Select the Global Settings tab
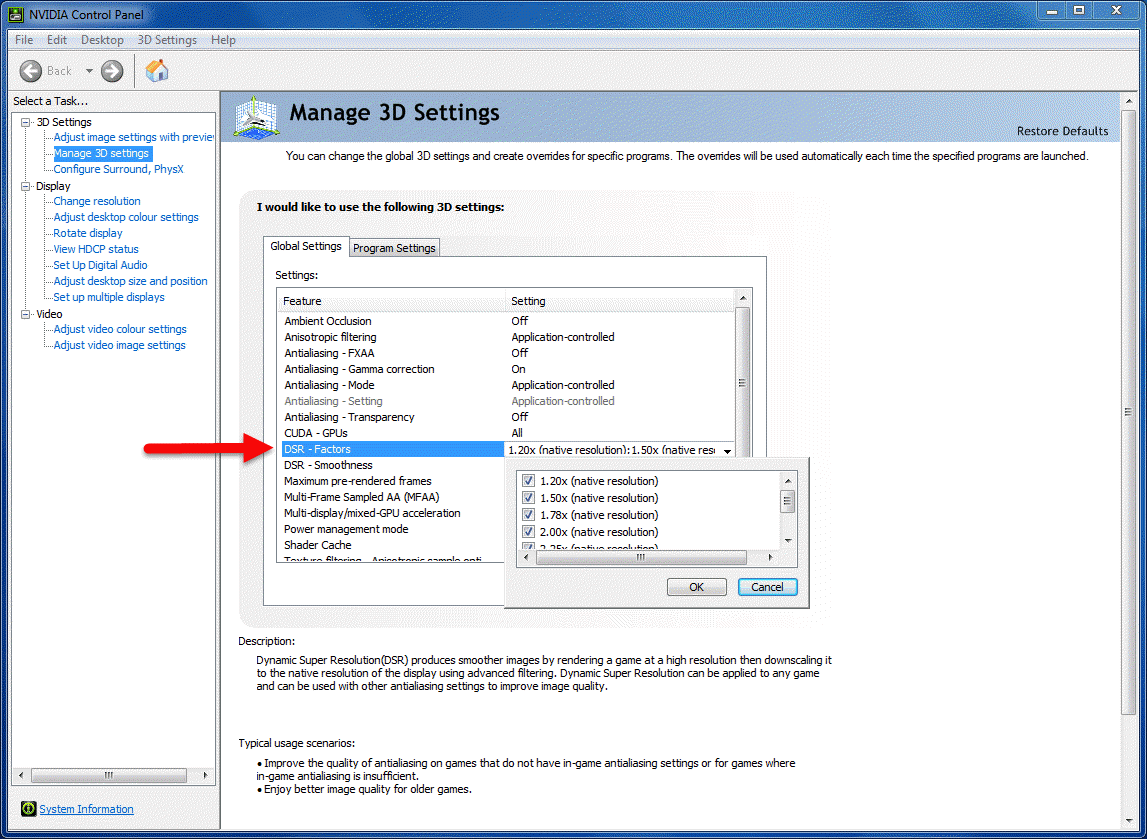This screenshot has height=839, width=1147. point(306,247)
